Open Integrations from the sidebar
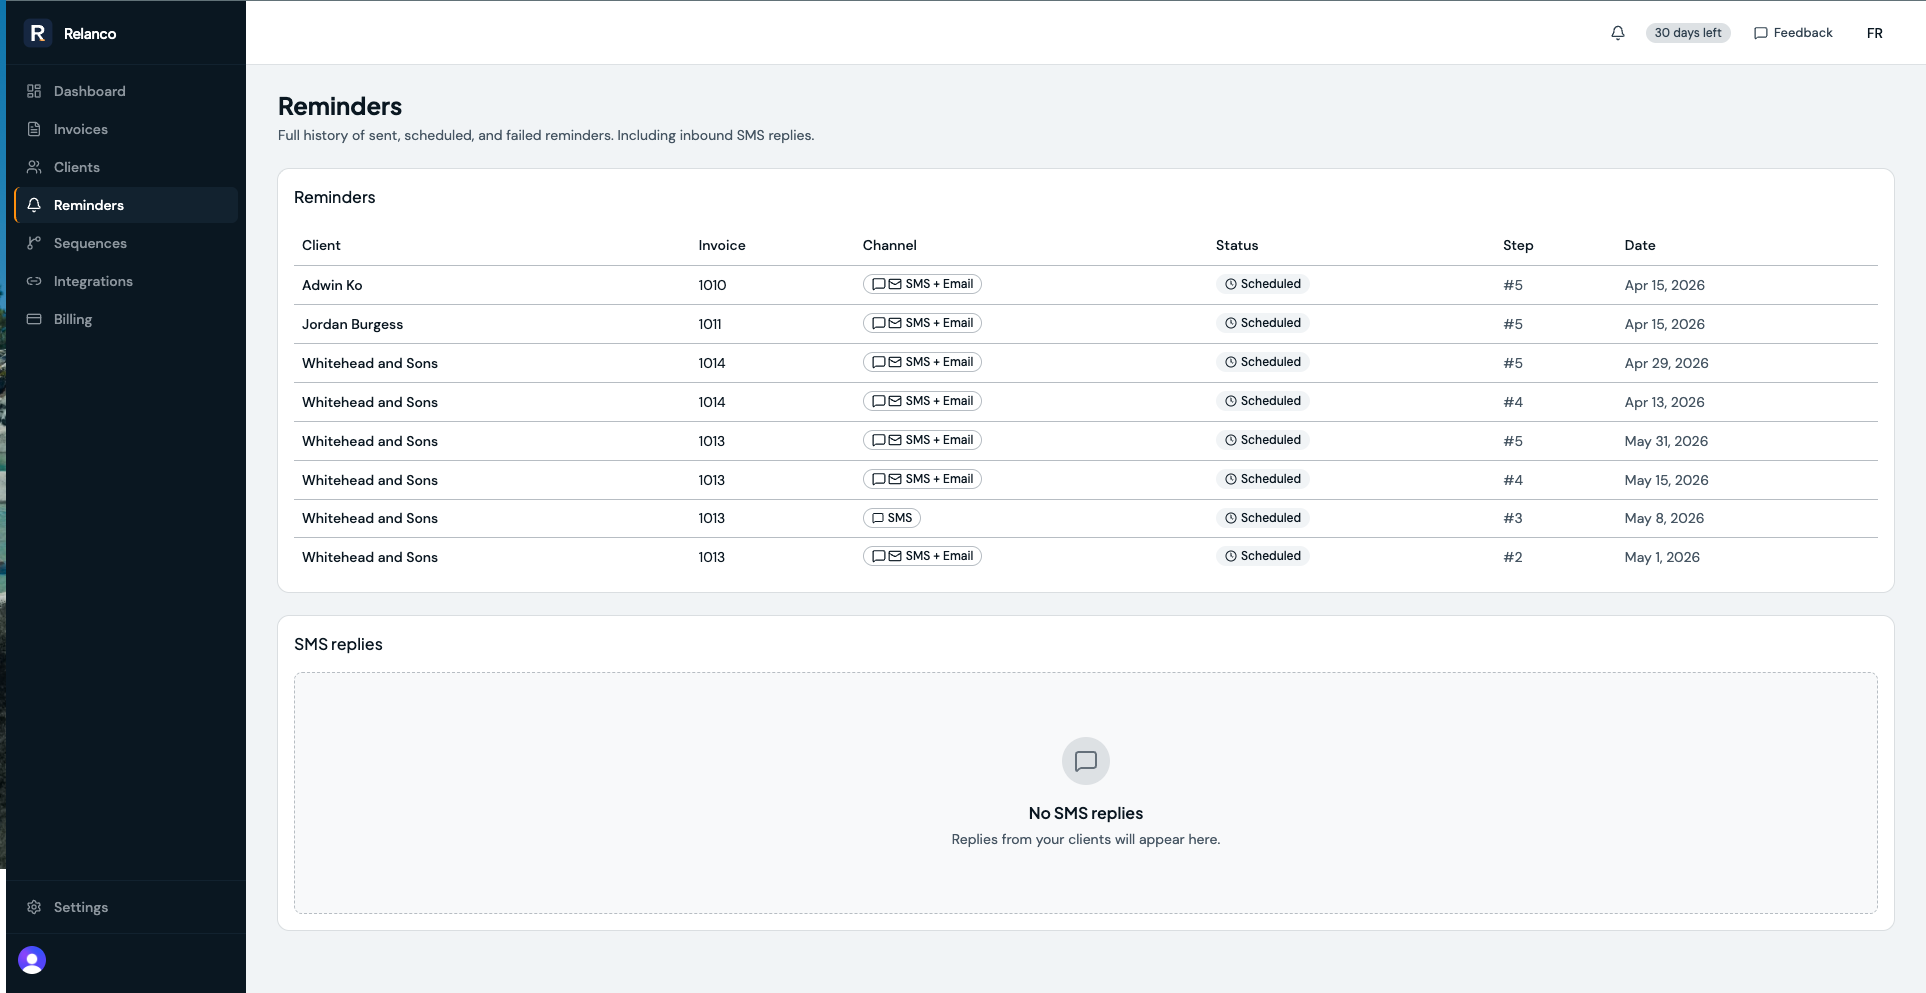Screen dimensions: 1926x993 coord(126,281)
